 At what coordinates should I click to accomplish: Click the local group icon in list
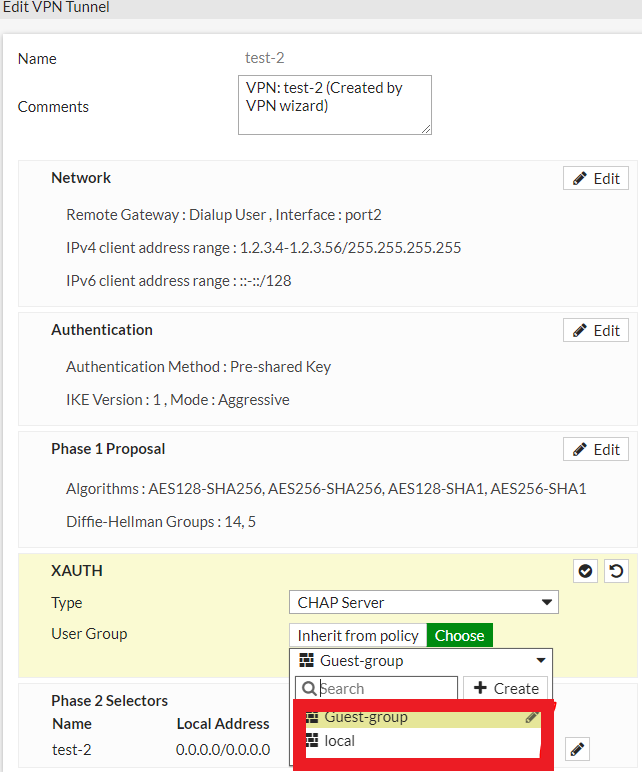312,741
